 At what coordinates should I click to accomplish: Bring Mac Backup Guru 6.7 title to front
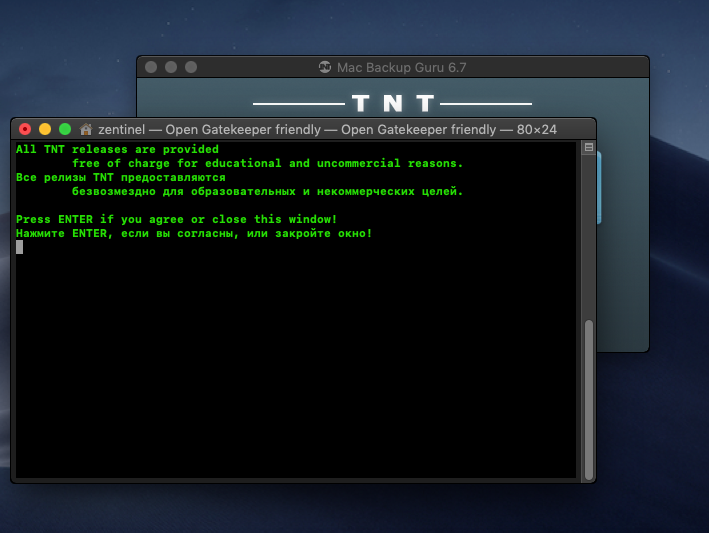click(400, 67)
